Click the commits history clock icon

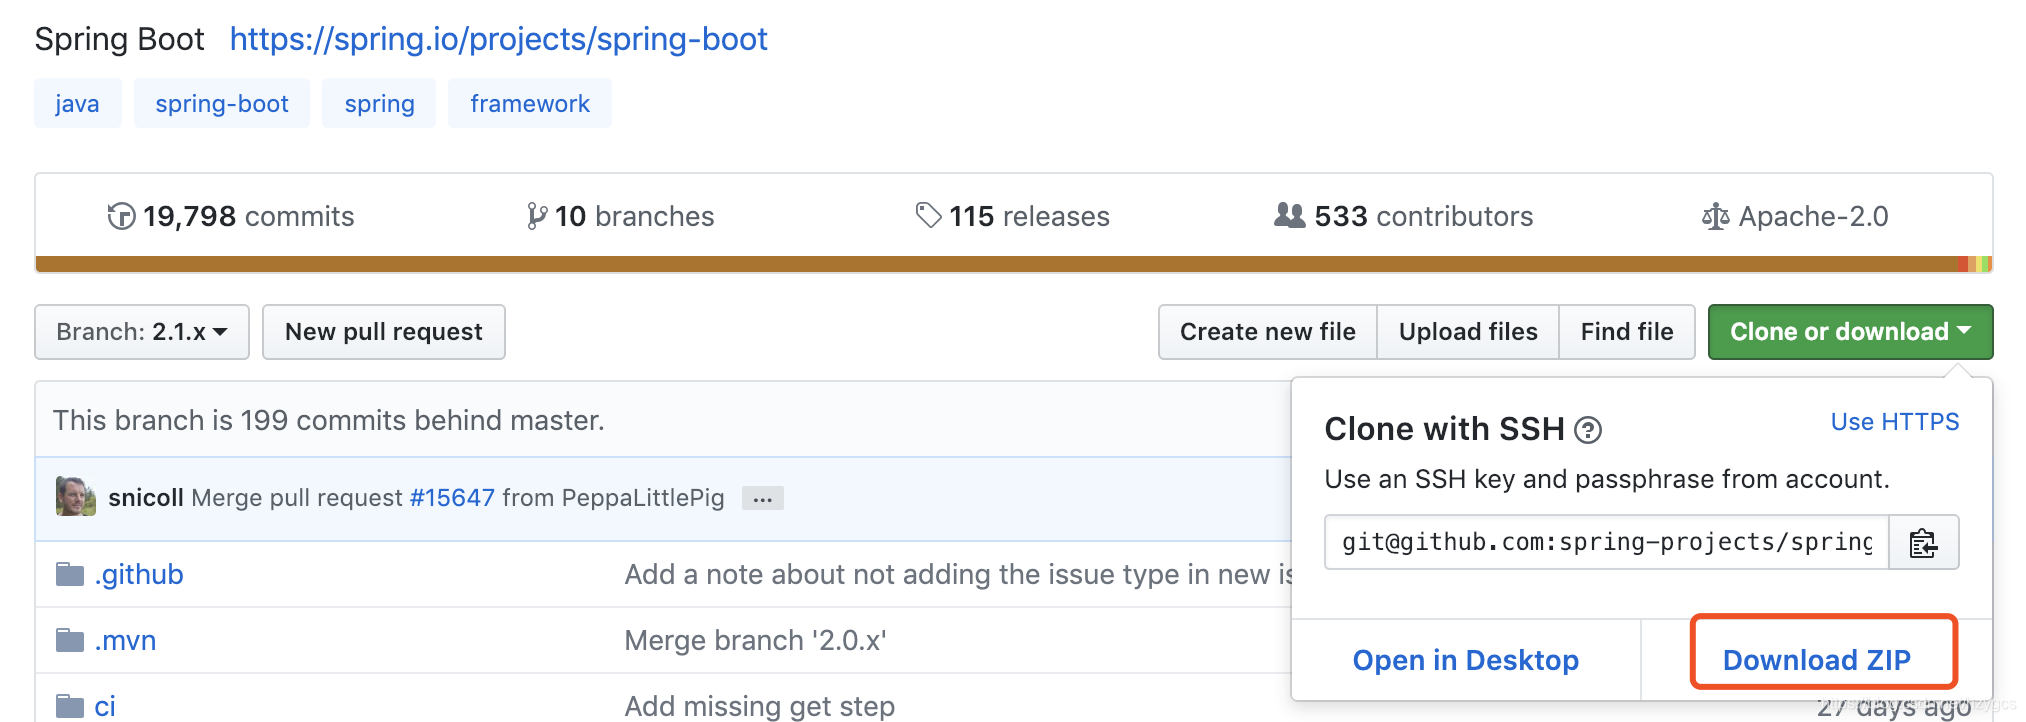coord(121,216)
